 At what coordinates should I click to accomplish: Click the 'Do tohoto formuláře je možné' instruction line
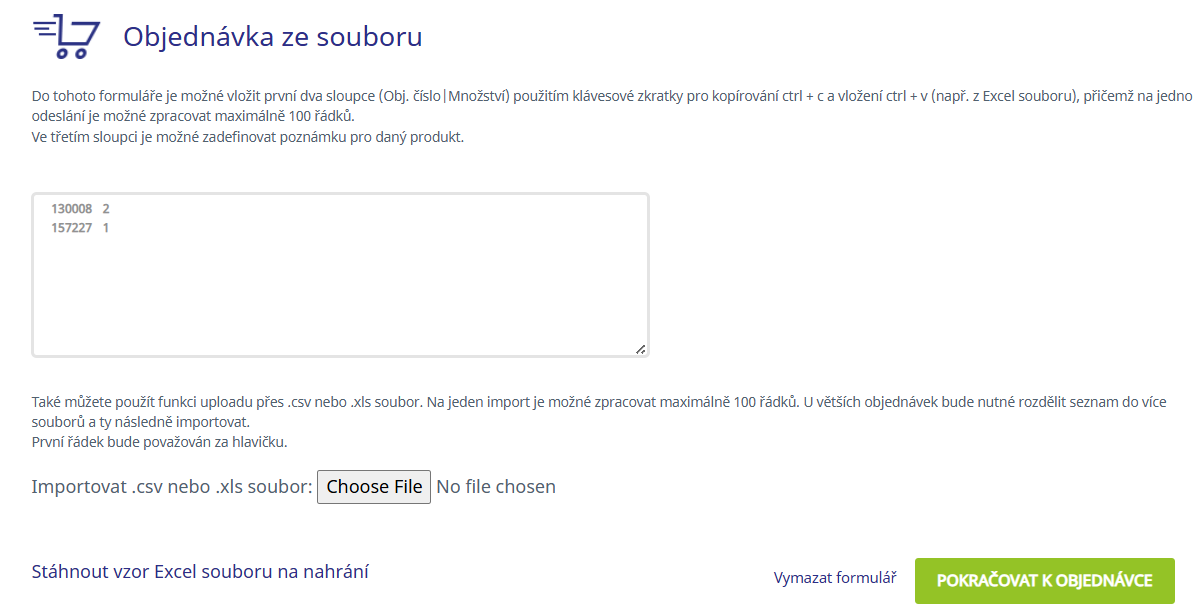(x=612, y=96)
